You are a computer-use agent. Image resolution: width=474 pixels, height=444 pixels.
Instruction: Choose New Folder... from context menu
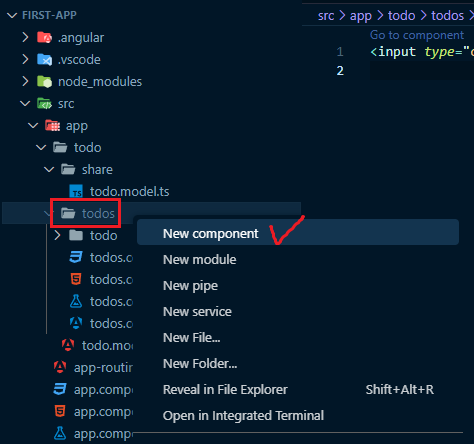pyautogui.click(x=298, y=363)
